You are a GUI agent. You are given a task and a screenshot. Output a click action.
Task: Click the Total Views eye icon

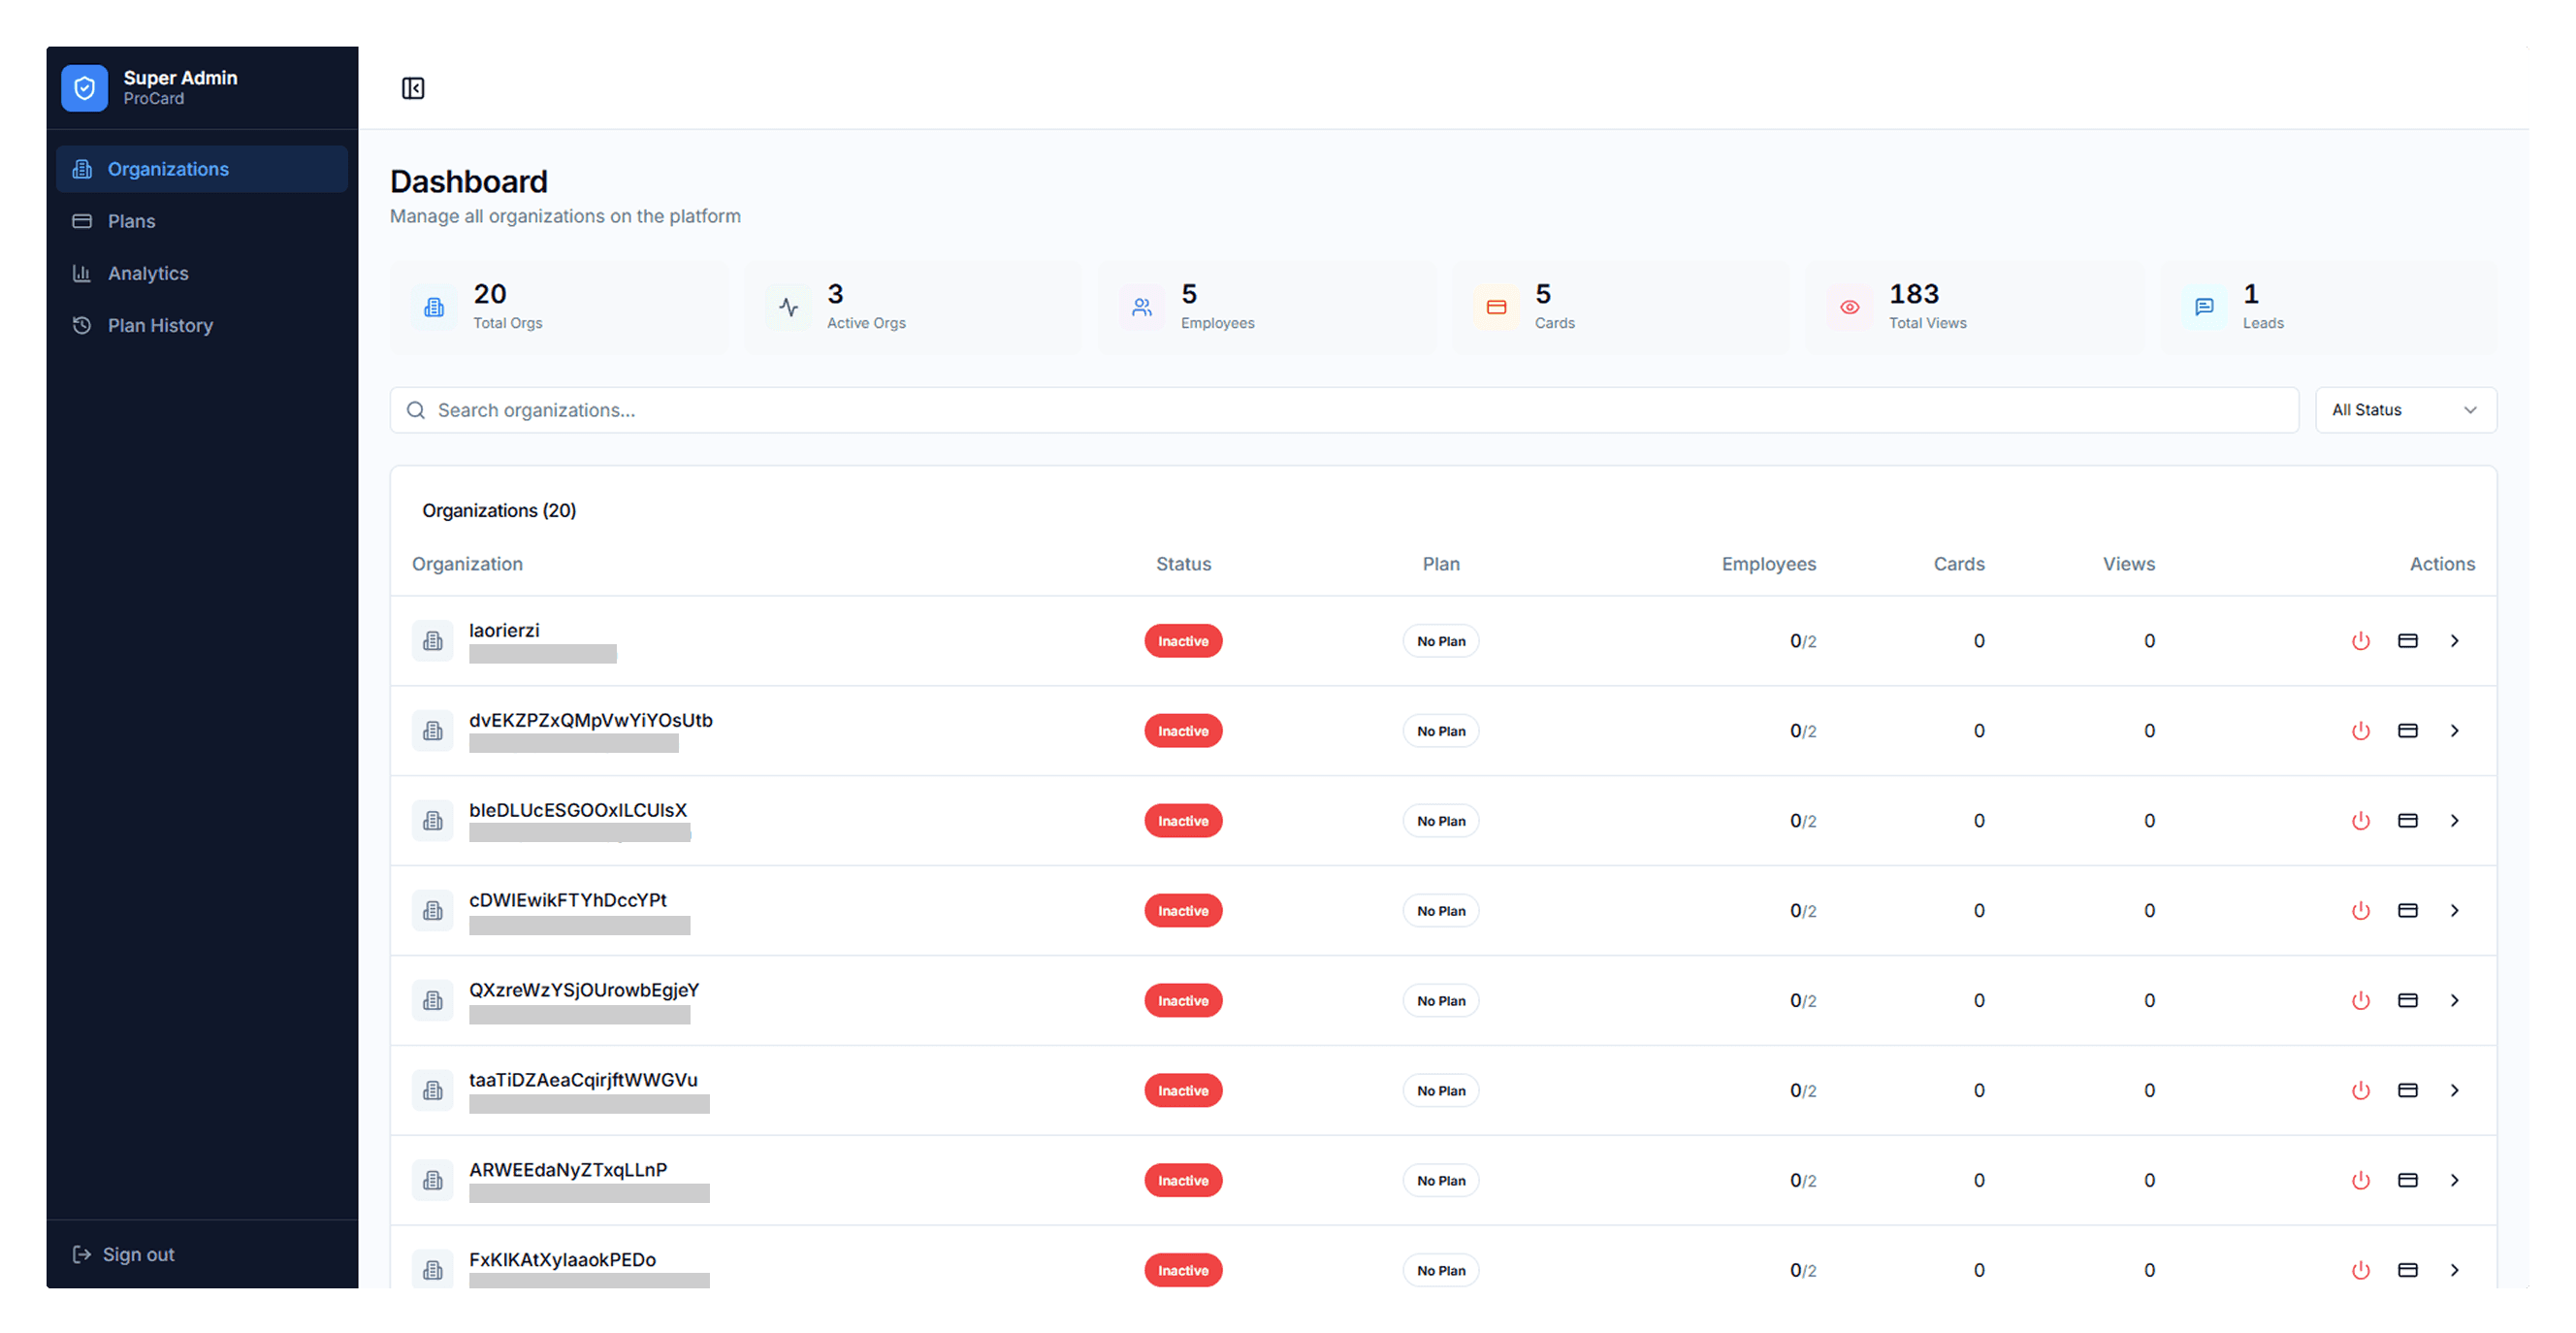pyautogui.click(x=1850, y=307)
